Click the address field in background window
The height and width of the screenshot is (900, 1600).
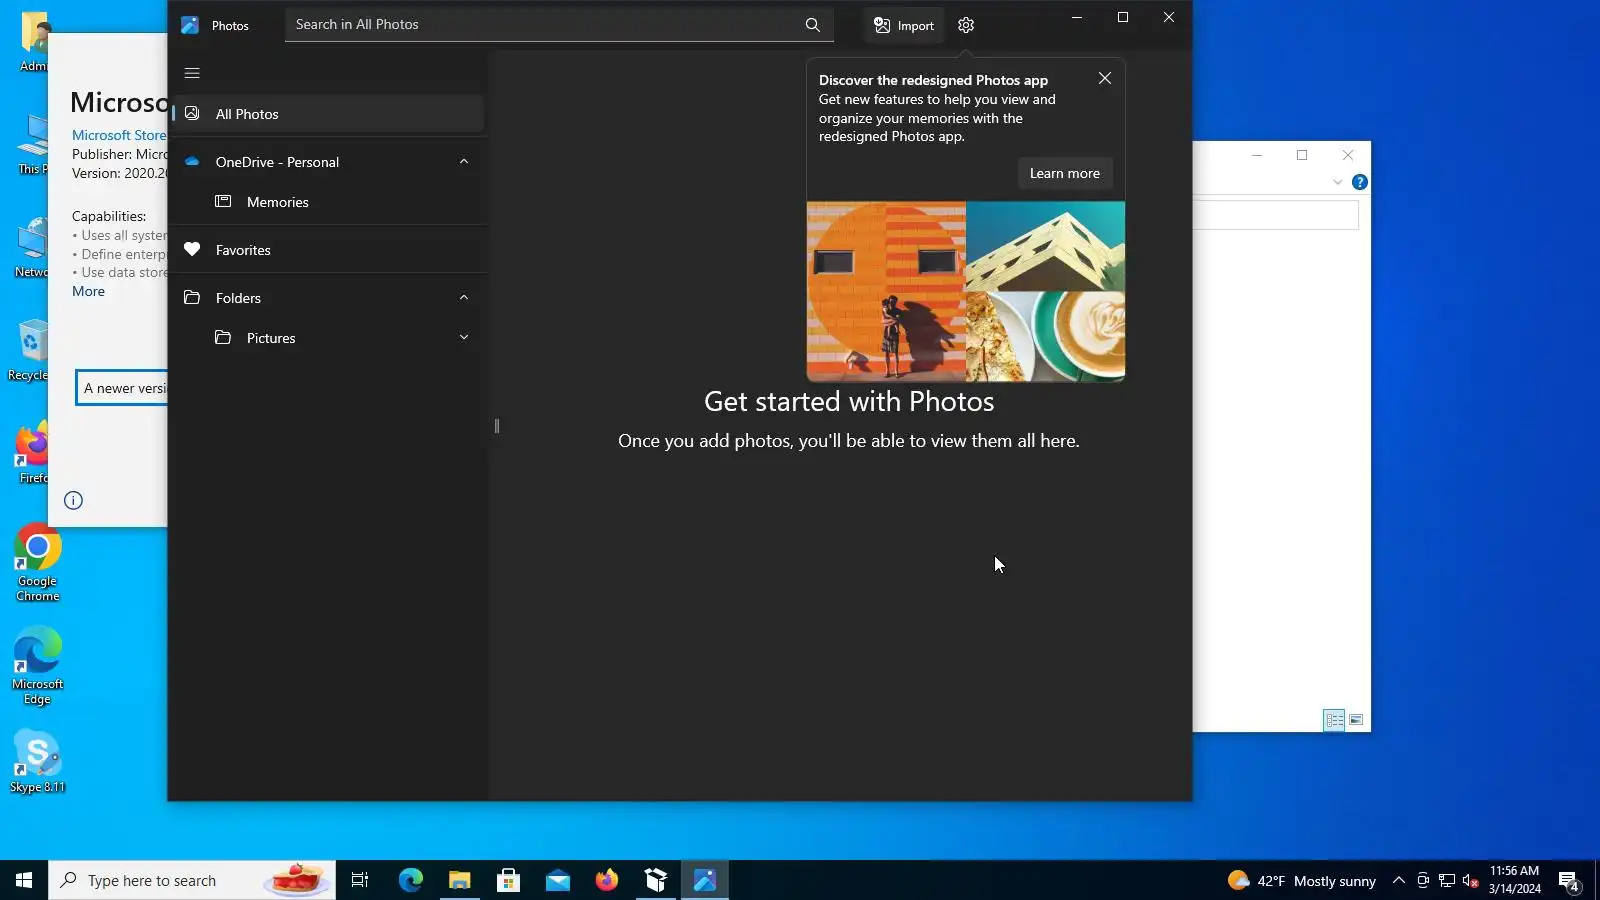[x=1275, y=215]
